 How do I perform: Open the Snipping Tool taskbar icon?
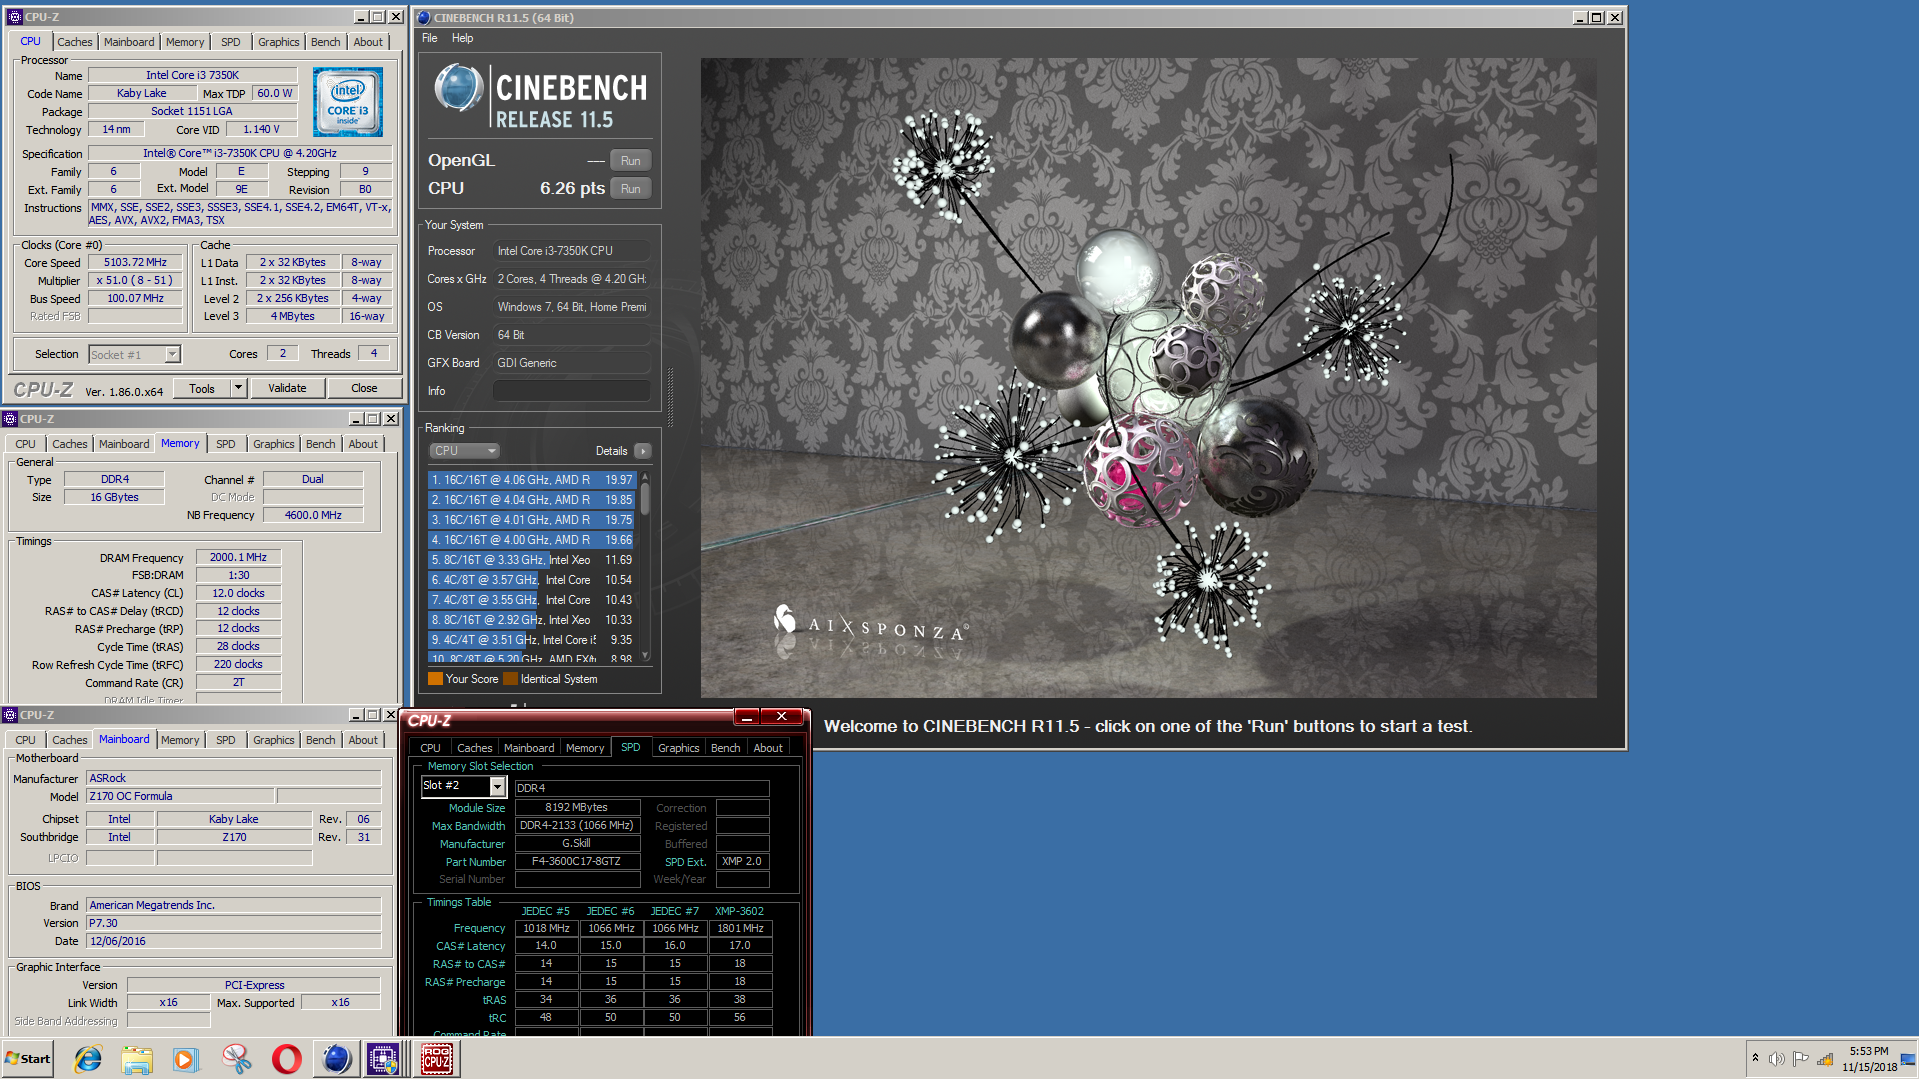pyautogui.click(x=237, y=1059)
